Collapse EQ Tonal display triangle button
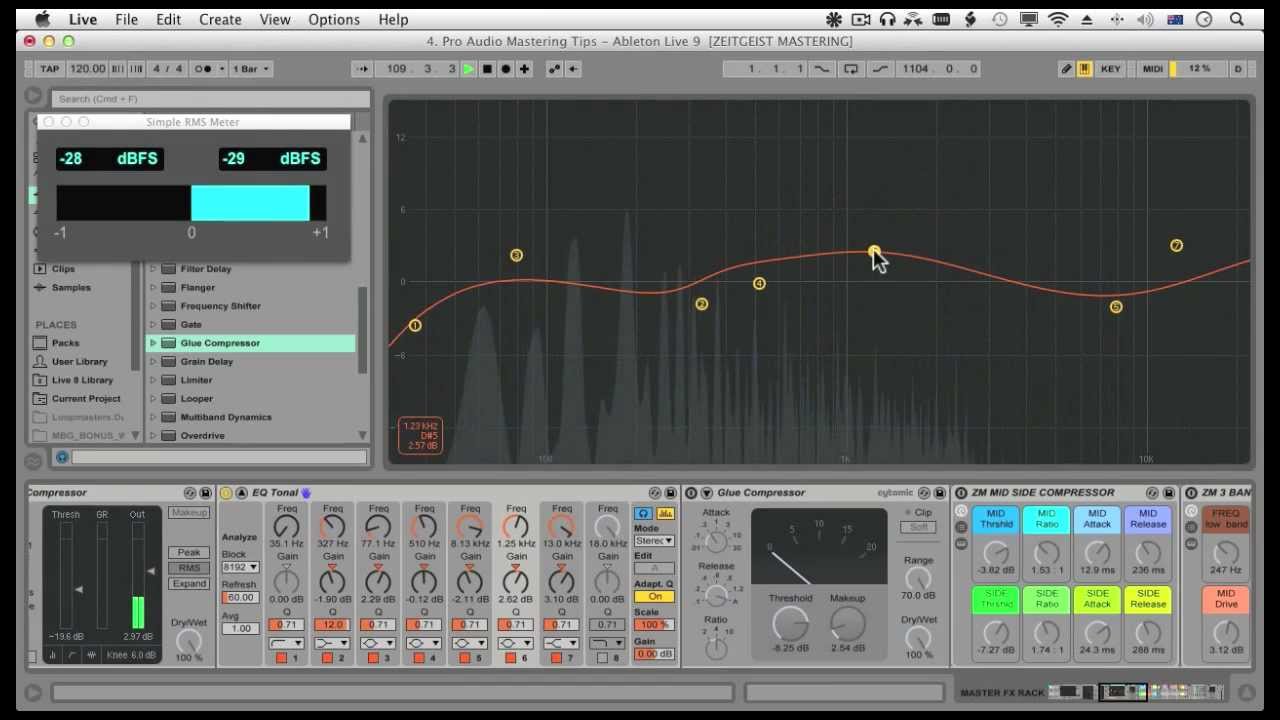Screen dimensions: 1280x720 241,493
